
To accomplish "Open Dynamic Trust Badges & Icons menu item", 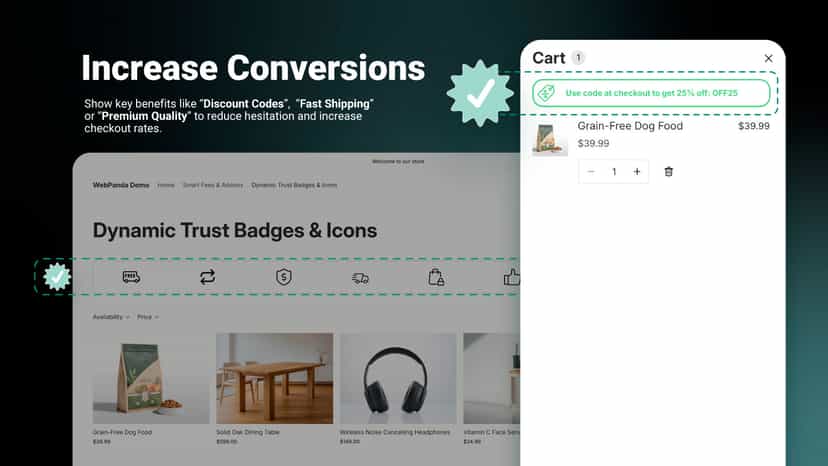I will pyautogui.click(x=294, y=185).
